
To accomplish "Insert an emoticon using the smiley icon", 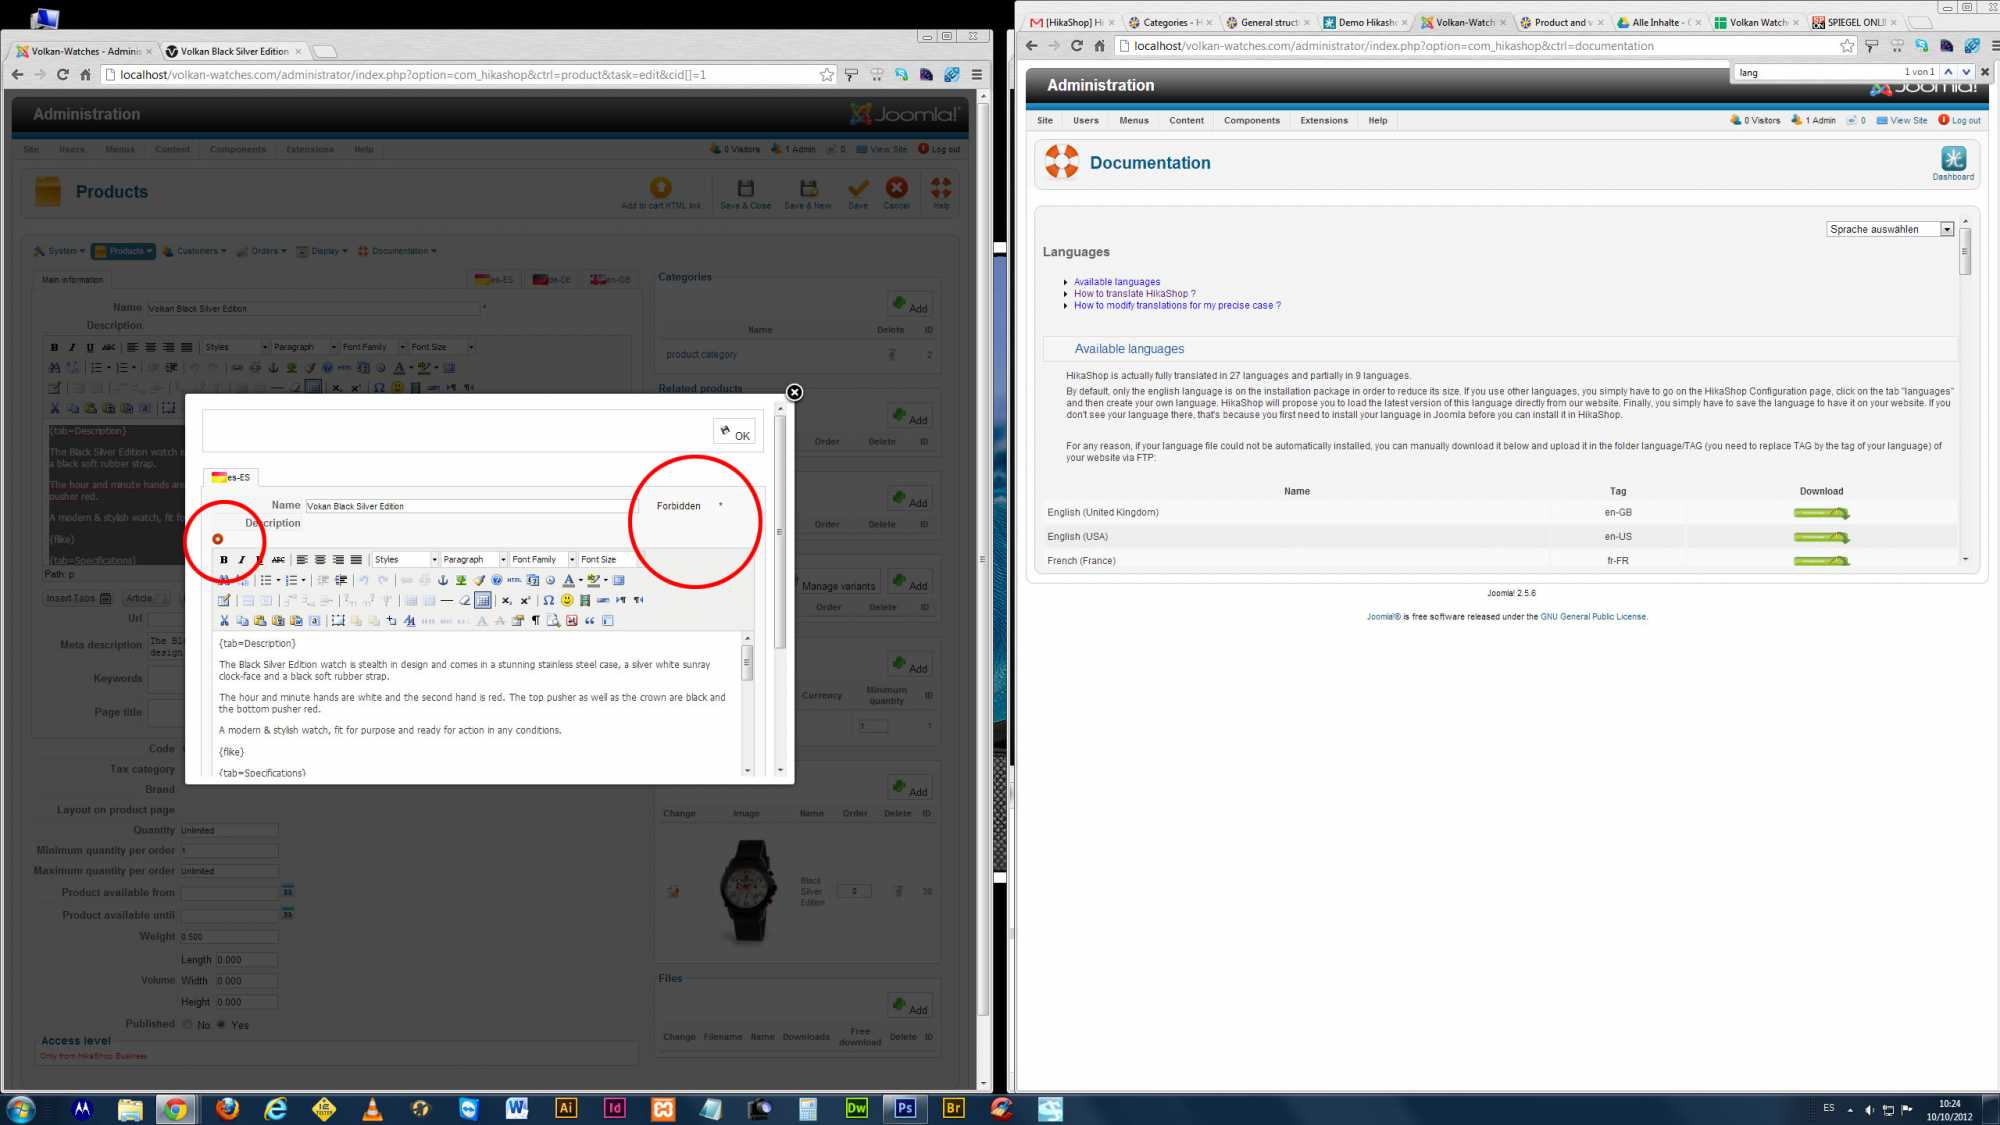I will (567, 601).
